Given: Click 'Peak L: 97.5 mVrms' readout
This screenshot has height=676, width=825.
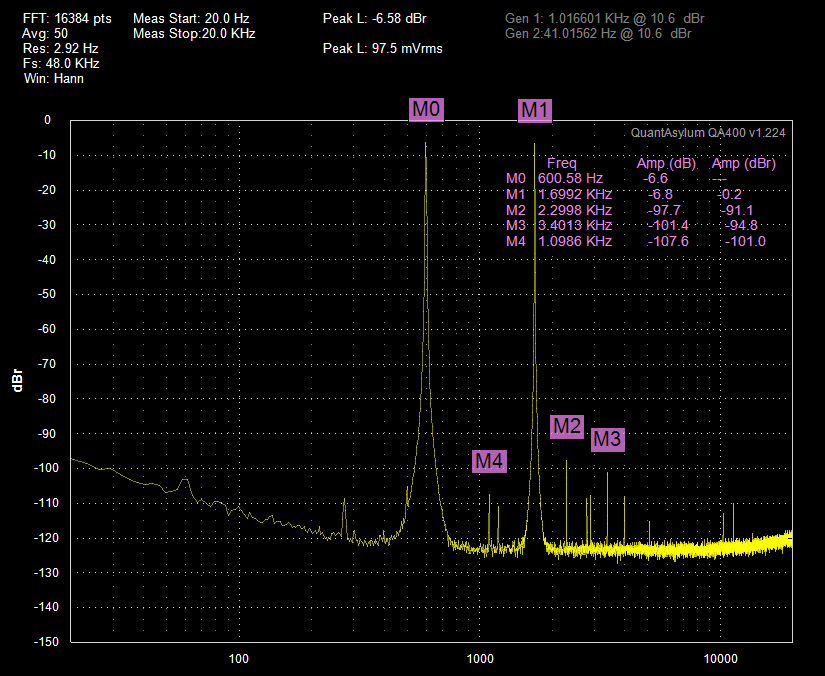Looking at the screenshot, I should [383, 48].
